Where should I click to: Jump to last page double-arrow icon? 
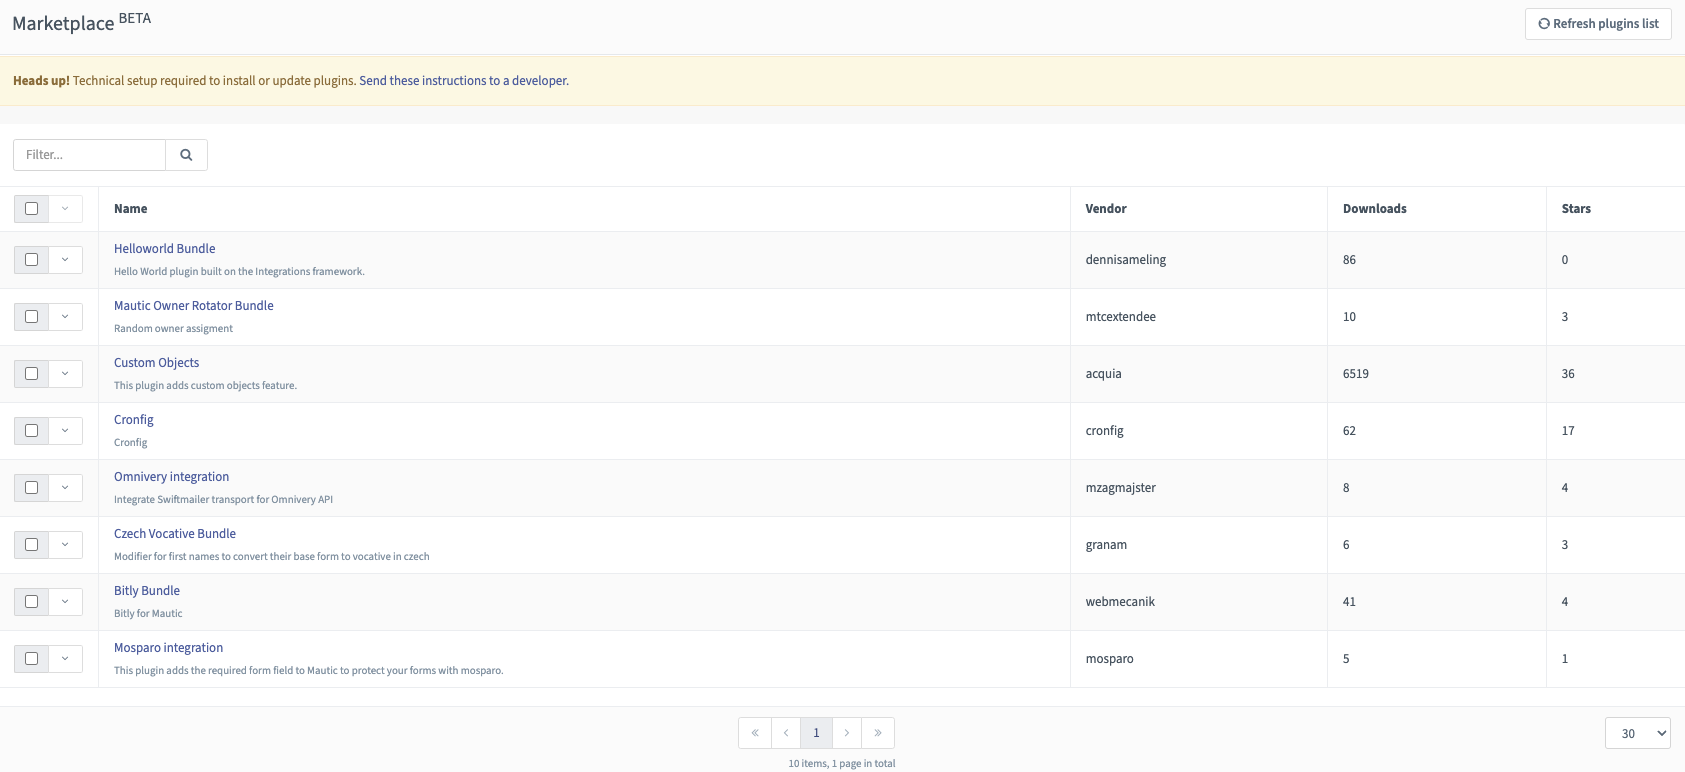coord(878,733)
